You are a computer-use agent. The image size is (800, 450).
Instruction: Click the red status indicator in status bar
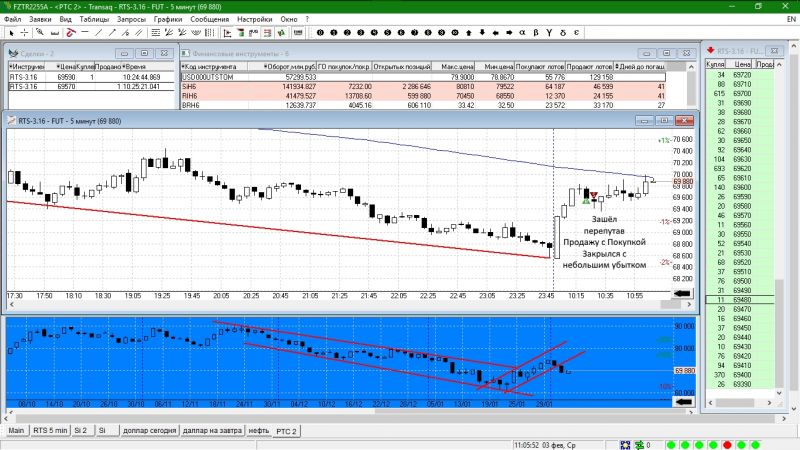point(727,445)
